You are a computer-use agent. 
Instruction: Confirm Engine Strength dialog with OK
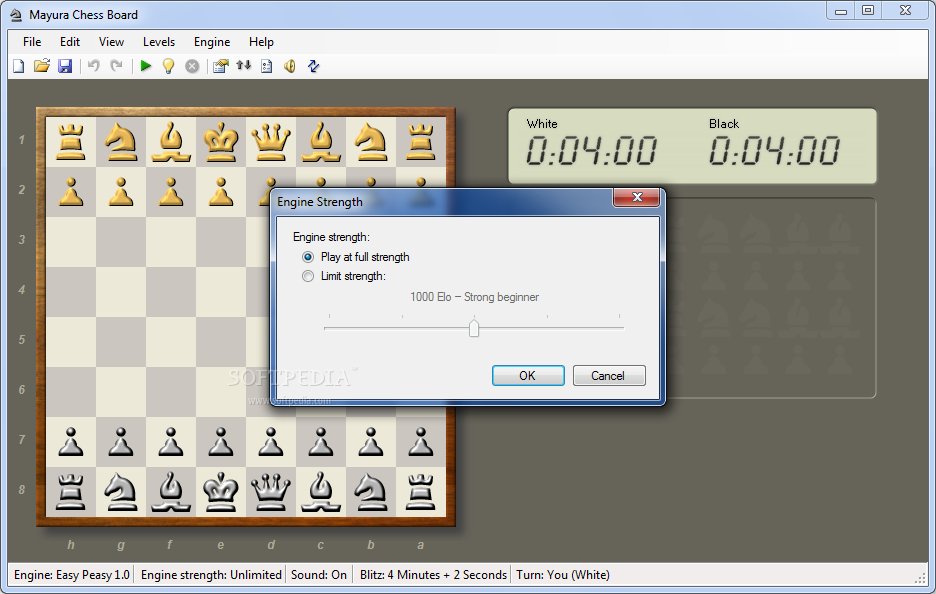pyautogui.click(x=528, y=376)
